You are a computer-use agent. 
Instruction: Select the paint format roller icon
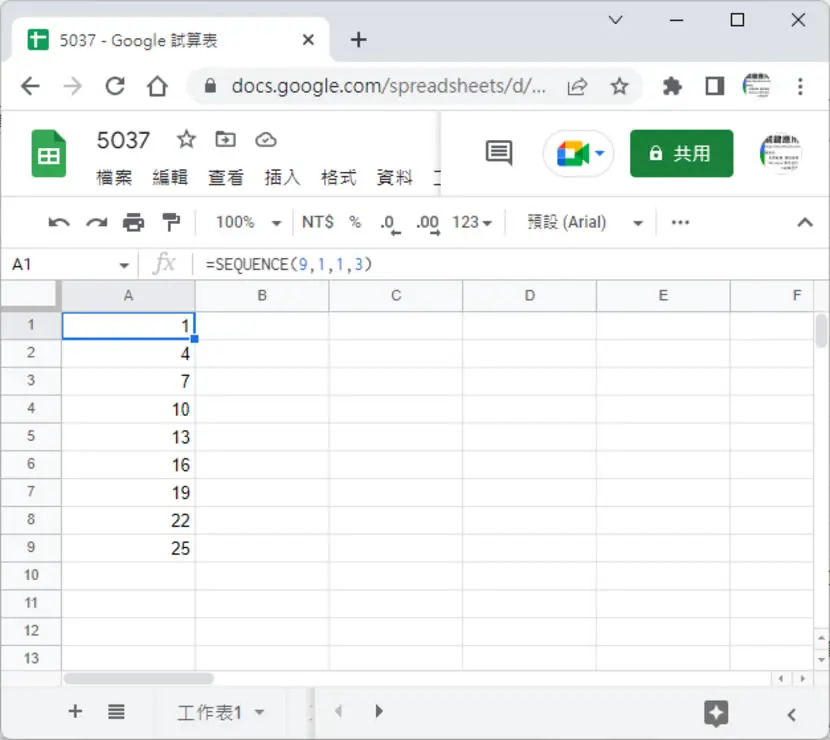coord(170,222)
